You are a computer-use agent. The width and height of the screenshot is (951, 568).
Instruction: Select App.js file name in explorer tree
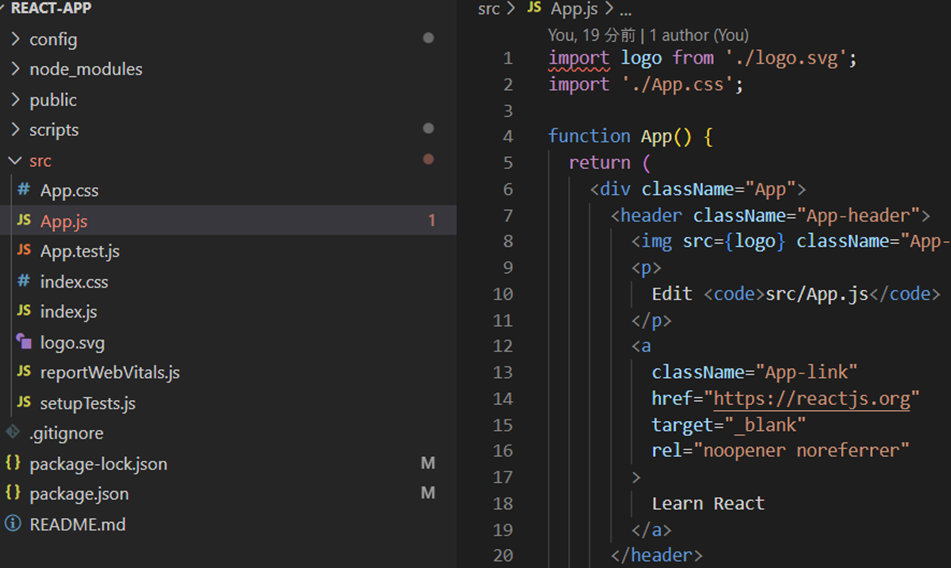64,221
